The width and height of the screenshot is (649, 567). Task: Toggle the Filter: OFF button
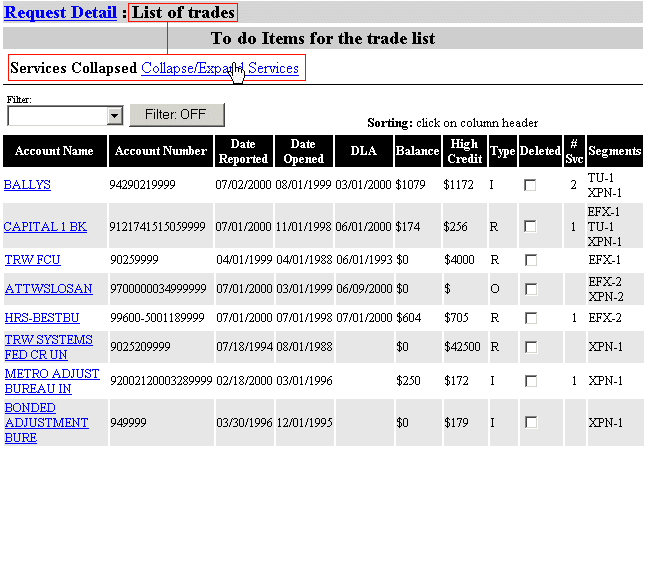[x=177, y=115]
